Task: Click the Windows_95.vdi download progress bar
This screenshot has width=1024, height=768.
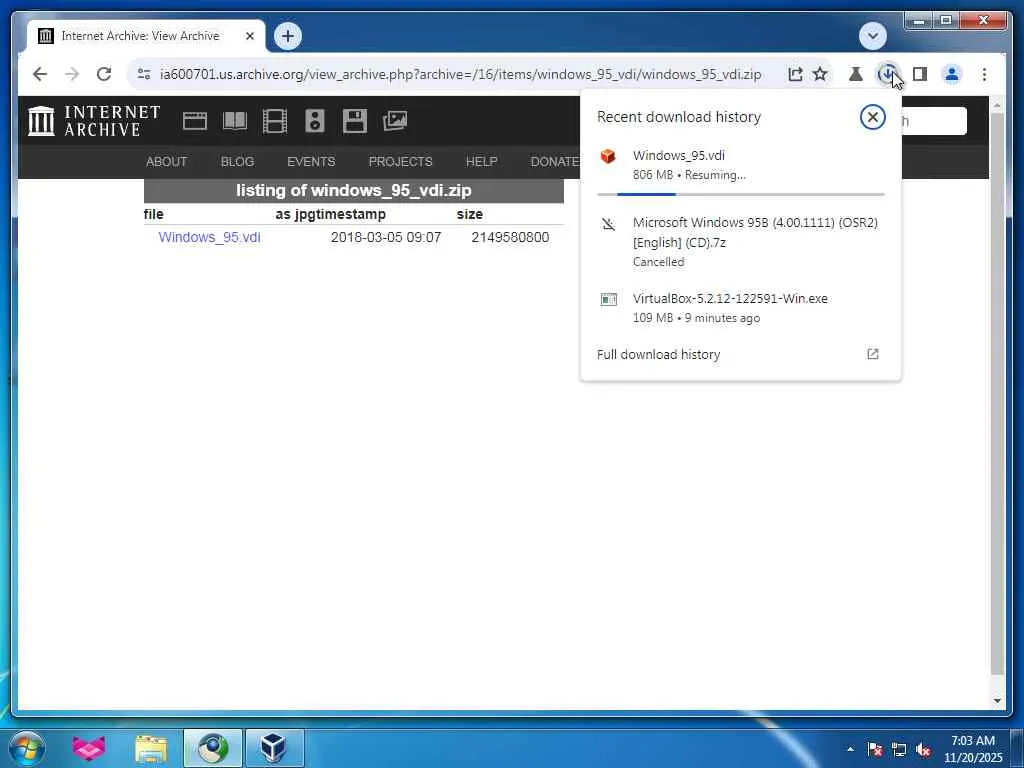Action: click(x=741, y=195)
